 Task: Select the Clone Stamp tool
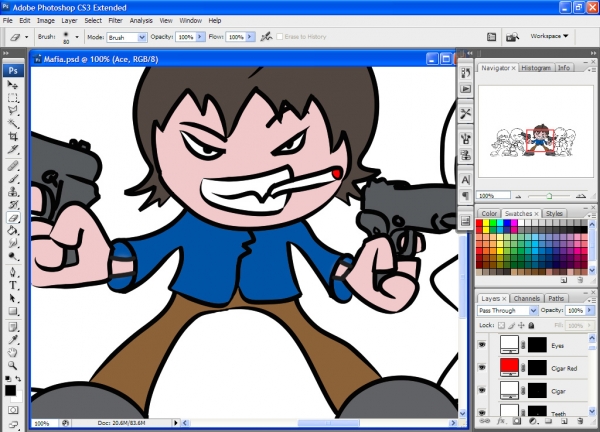[x=13, y=192]
